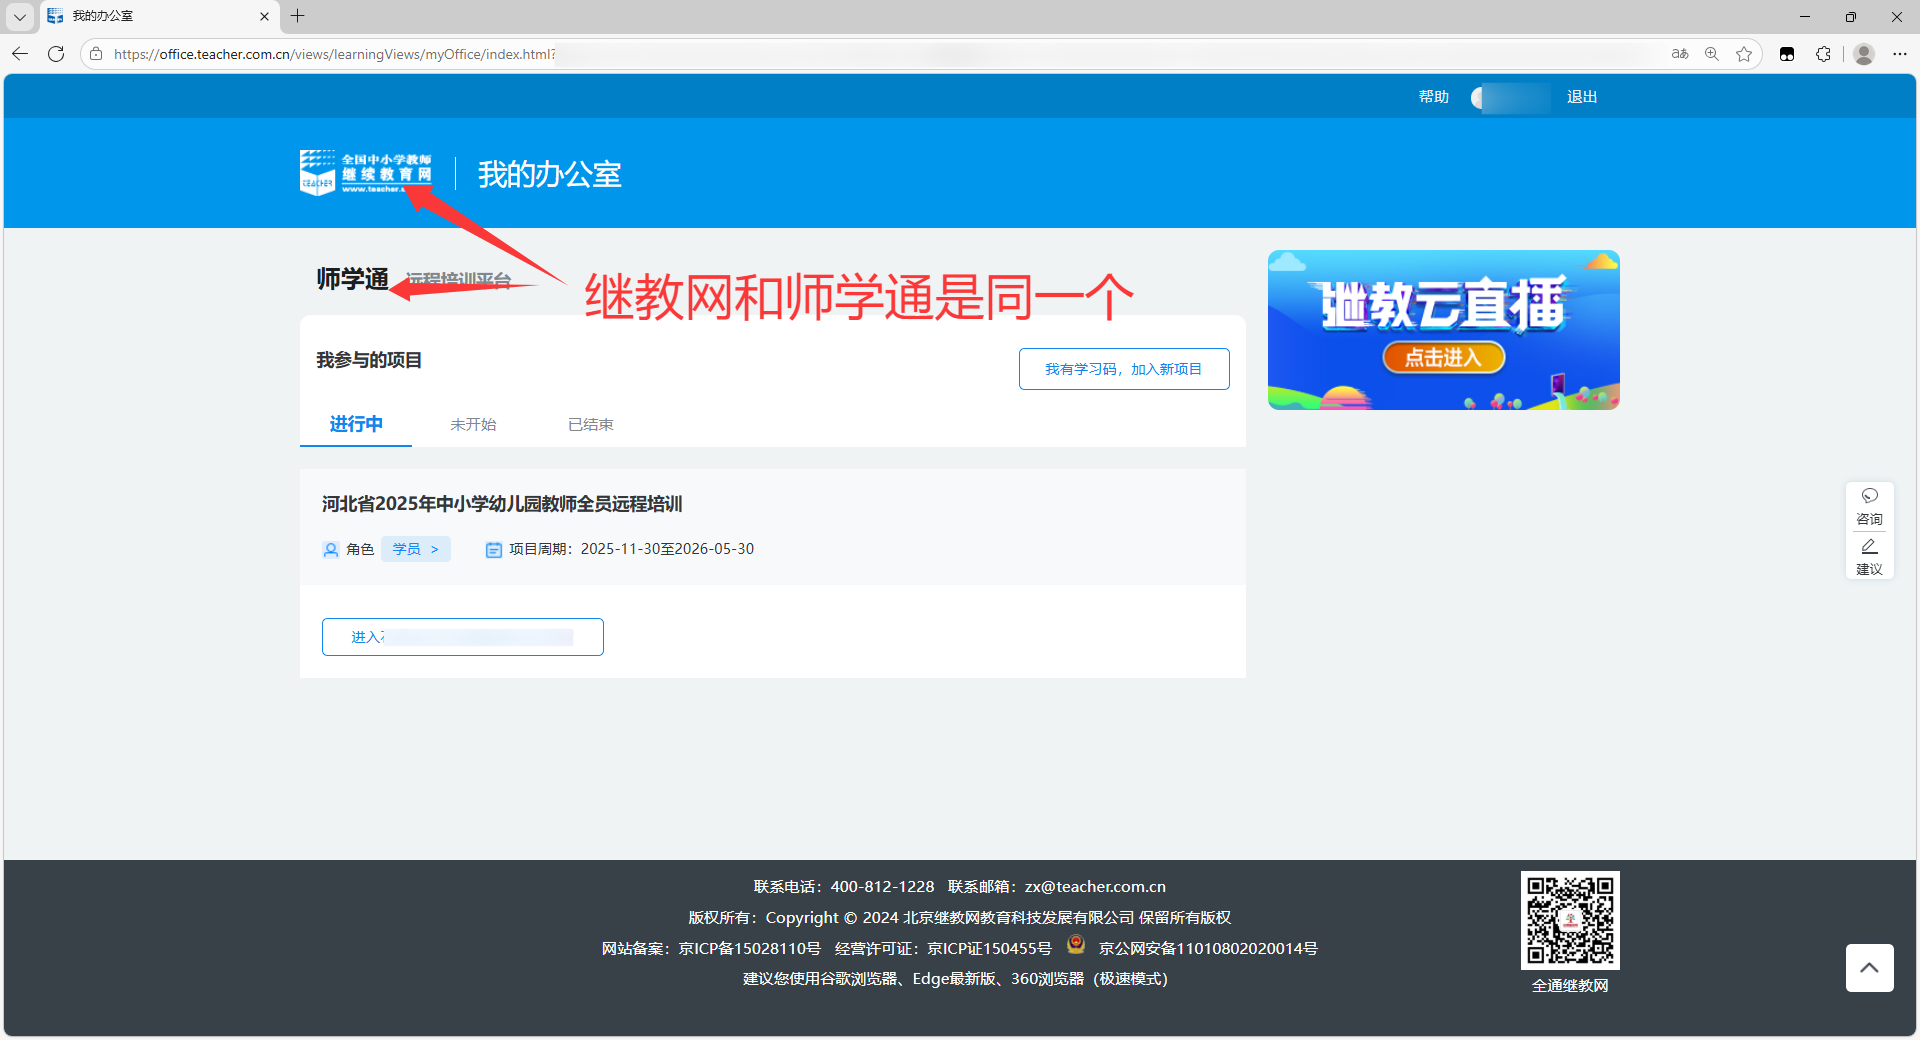
Task: Expand the 学员 role selector
Action: click(415, 549)
